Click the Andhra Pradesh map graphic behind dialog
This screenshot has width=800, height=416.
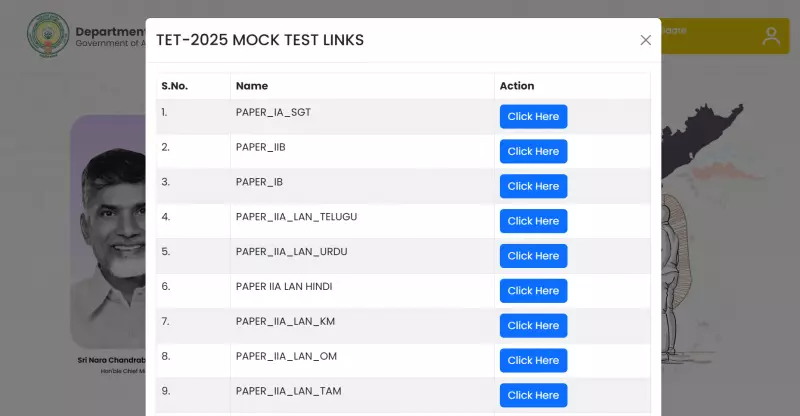[x=702, y=140]
